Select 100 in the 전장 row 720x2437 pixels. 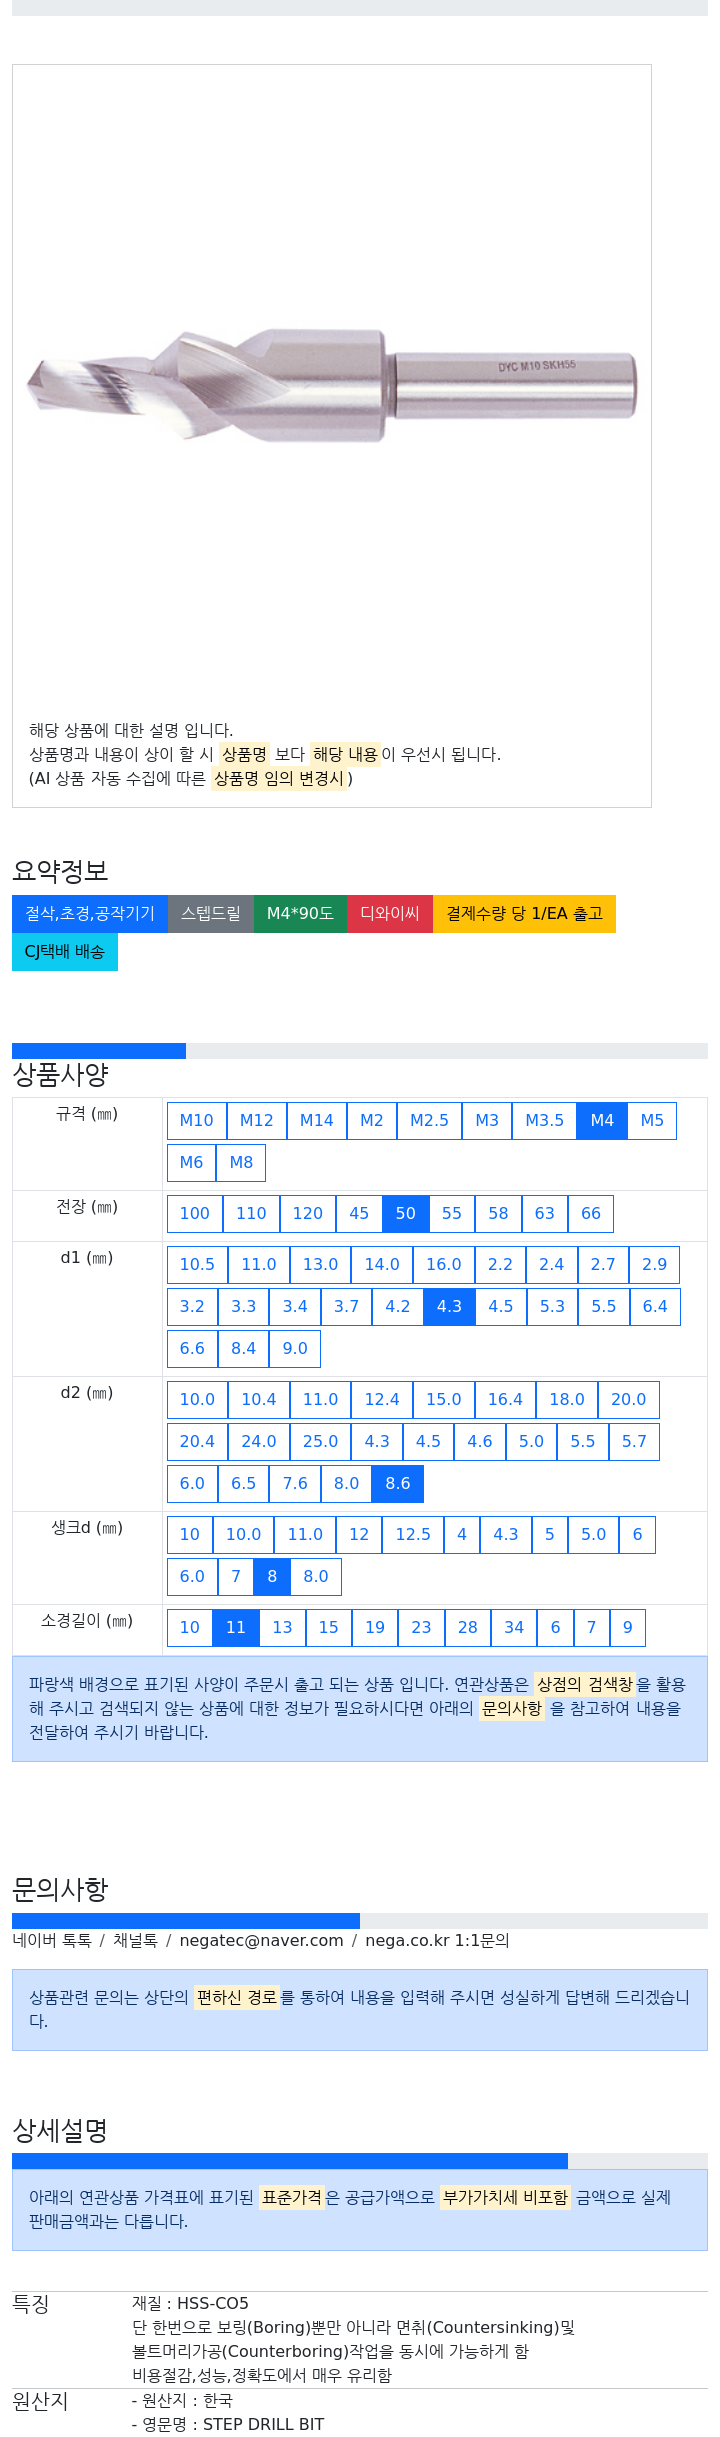(x=194, y=1213)
